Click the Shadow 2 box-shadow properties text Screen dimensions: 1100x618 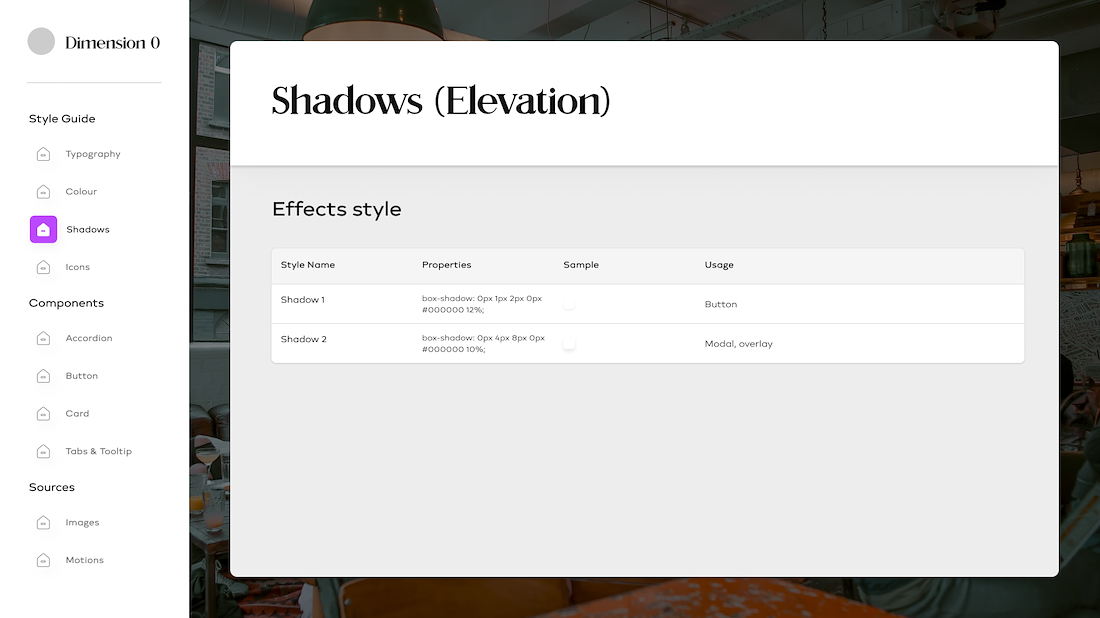point(483,344)
